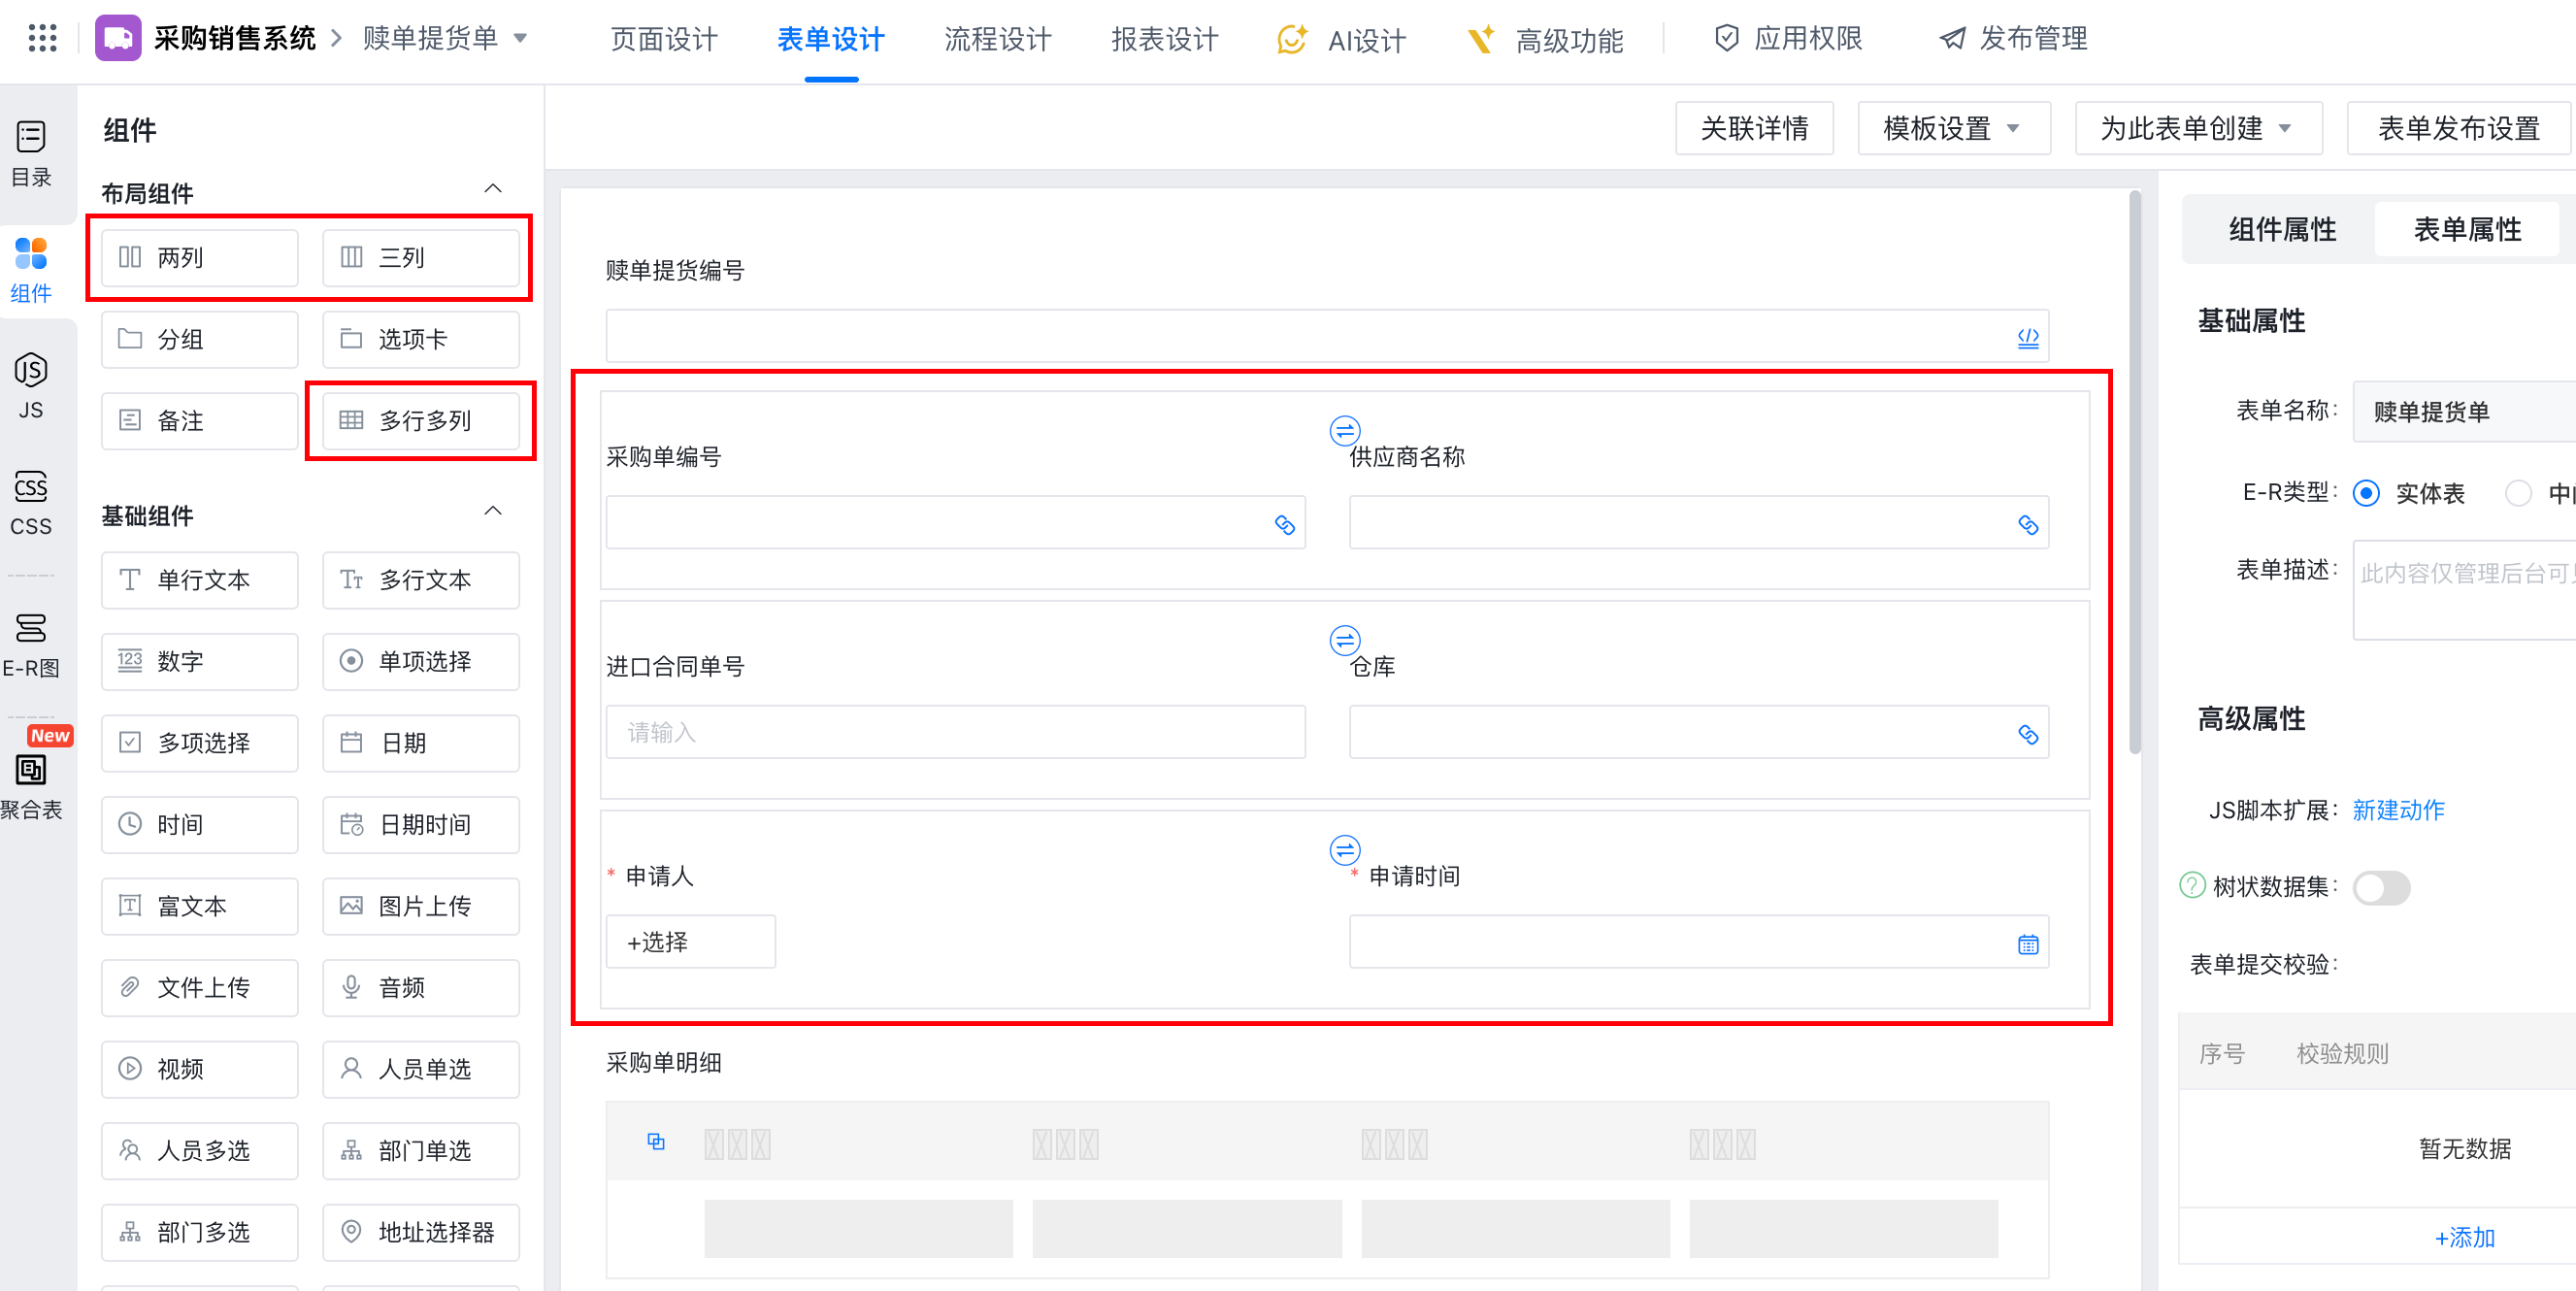Click the calendar icon in 申请时间 field

click(2027, 944)
